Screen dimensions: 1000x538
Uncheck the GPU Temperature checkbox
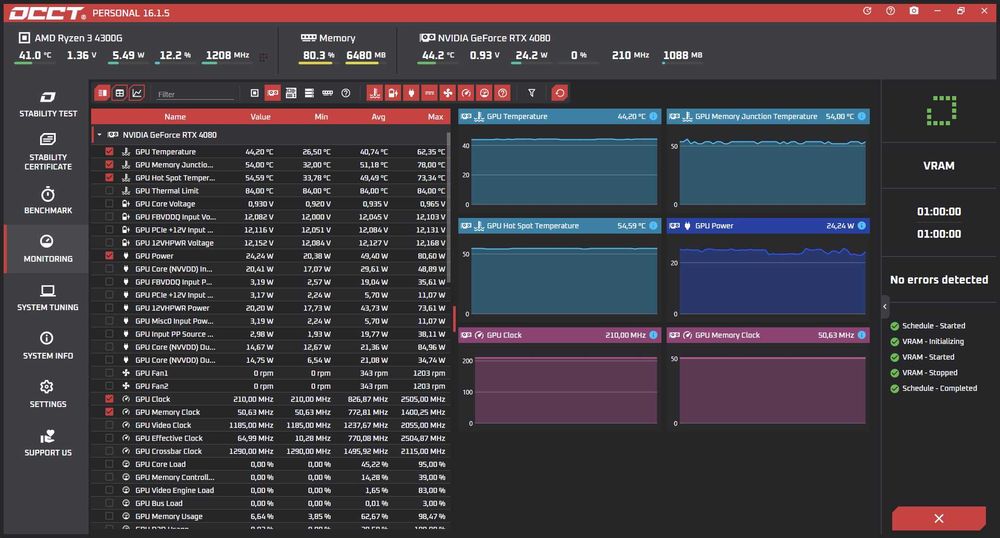pyautogui.click(x=109, y=152)
